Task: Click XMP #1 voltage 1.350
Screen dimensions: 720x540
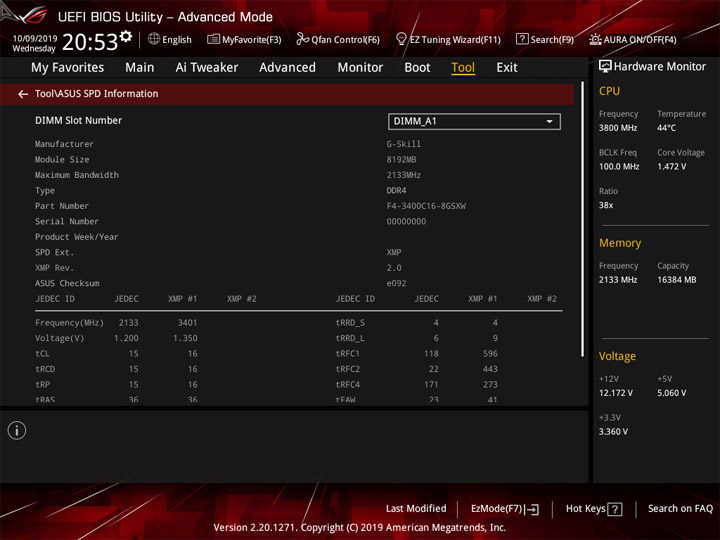Action: 185,338
